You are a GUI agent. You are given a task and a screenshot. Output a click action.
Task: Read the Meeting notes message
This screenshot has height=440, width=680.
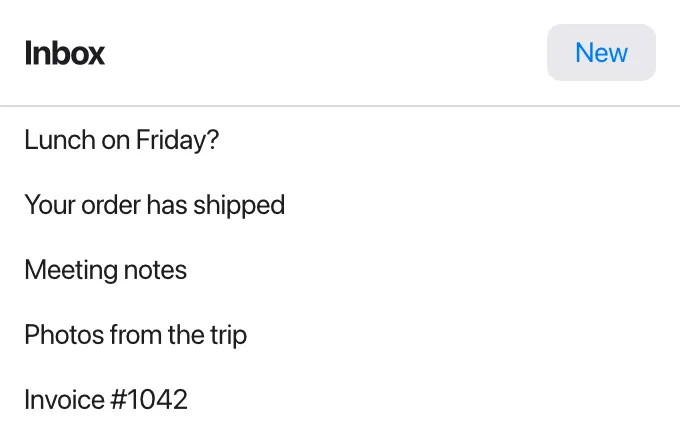(340, 270)
